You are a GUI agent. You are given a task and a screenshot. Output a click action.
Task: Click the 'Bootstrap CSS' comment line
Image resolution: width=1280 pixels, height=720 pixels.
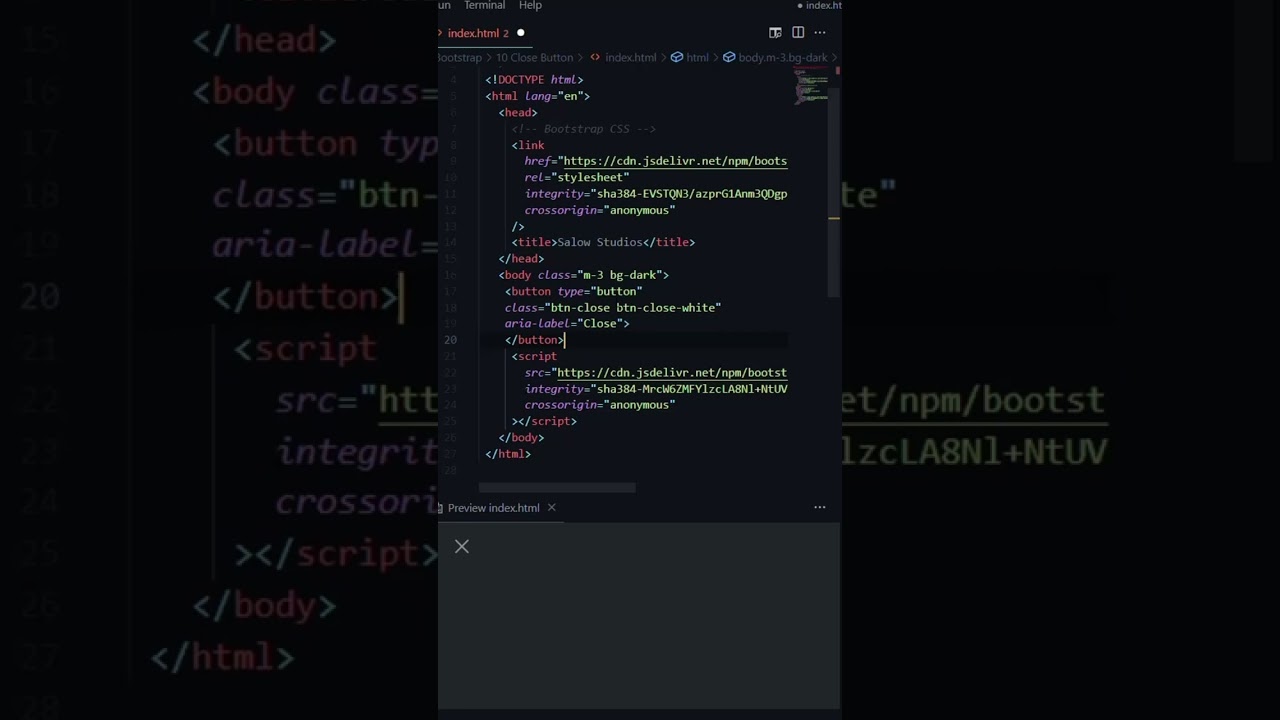[584, 129]
